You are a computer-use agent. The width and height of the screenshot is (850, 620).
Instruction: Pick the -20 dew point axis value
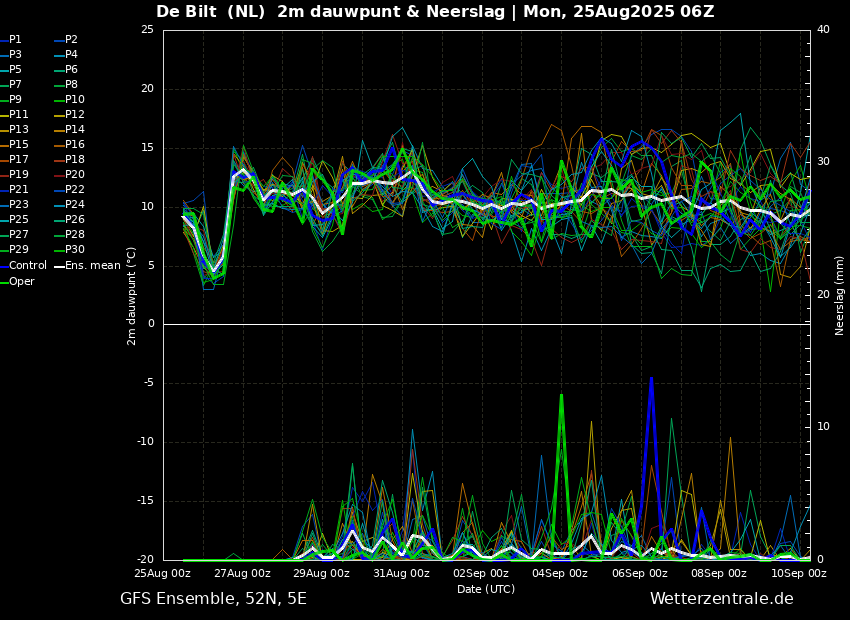[146, 560]
